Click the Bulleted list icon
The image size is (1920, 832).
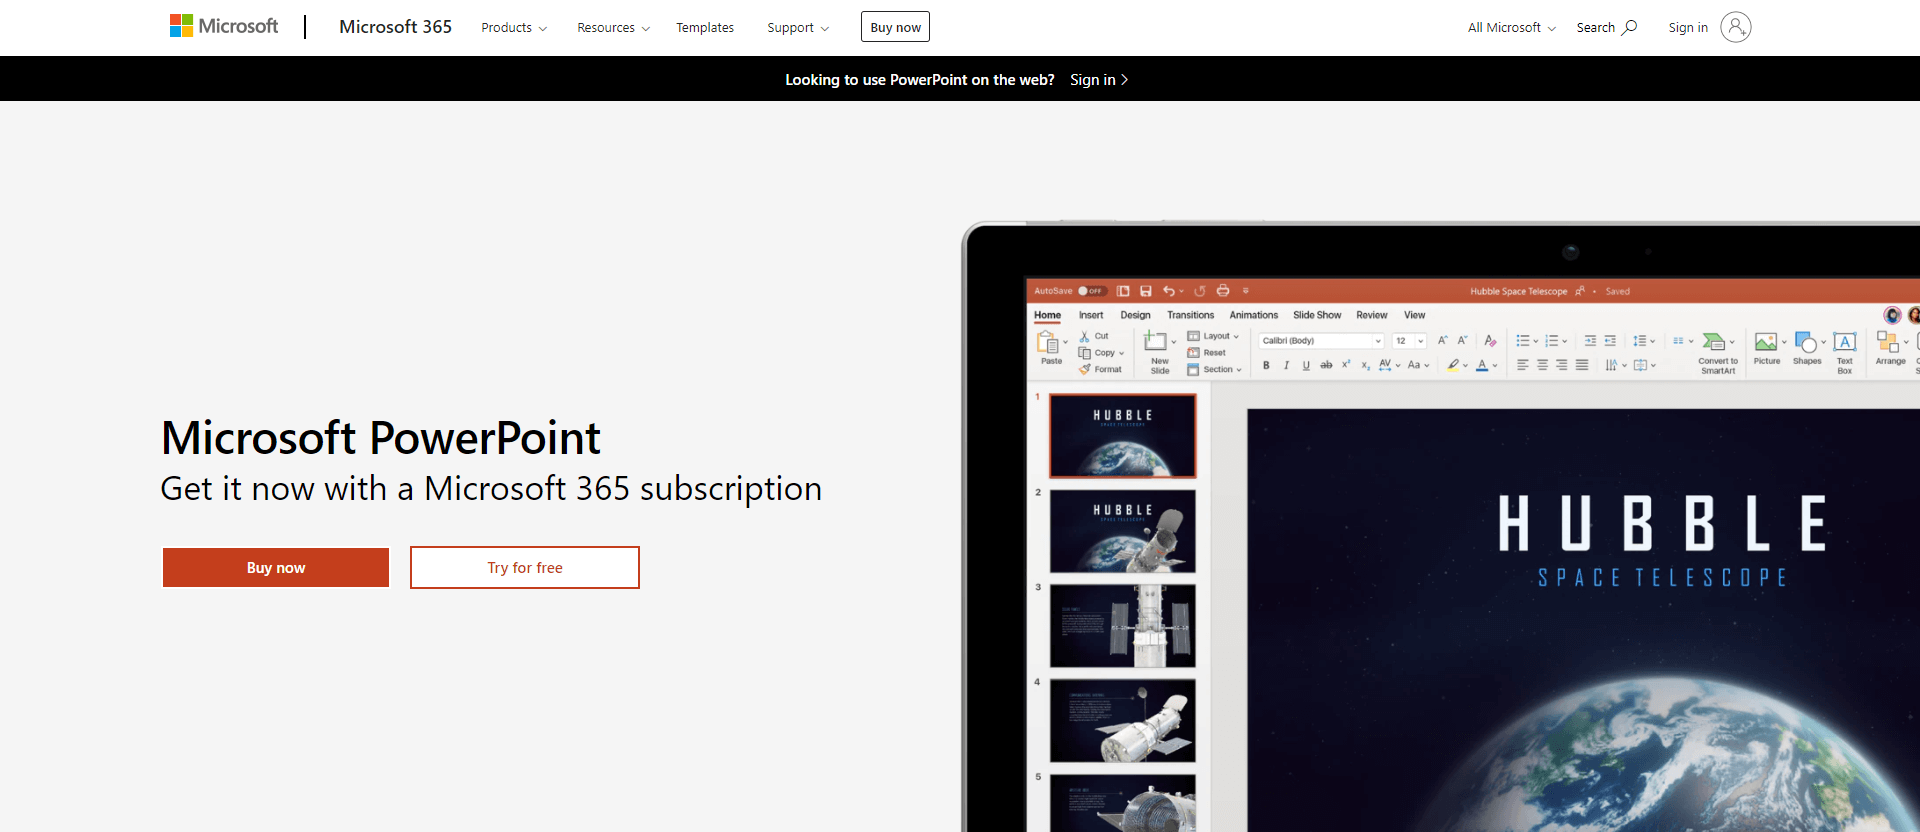[1522, 341]
